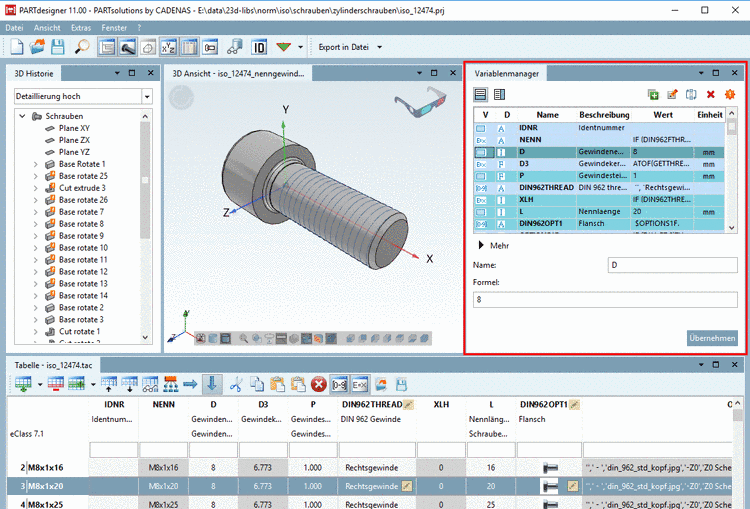Click the orange gear icon in Variablenmanager

click(x=730, y=94)
